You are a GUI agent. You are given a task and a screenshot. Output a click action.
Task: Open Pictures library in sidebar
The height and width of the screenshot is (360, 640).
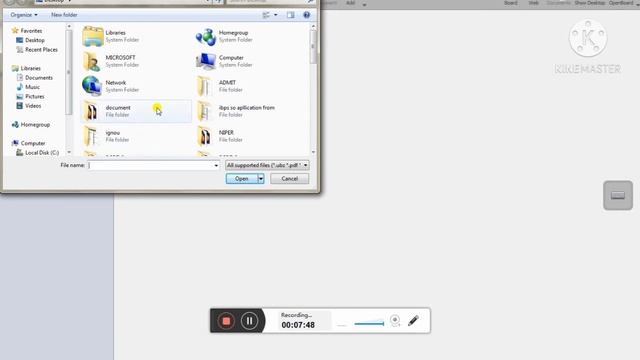click(x=30, y=96)
